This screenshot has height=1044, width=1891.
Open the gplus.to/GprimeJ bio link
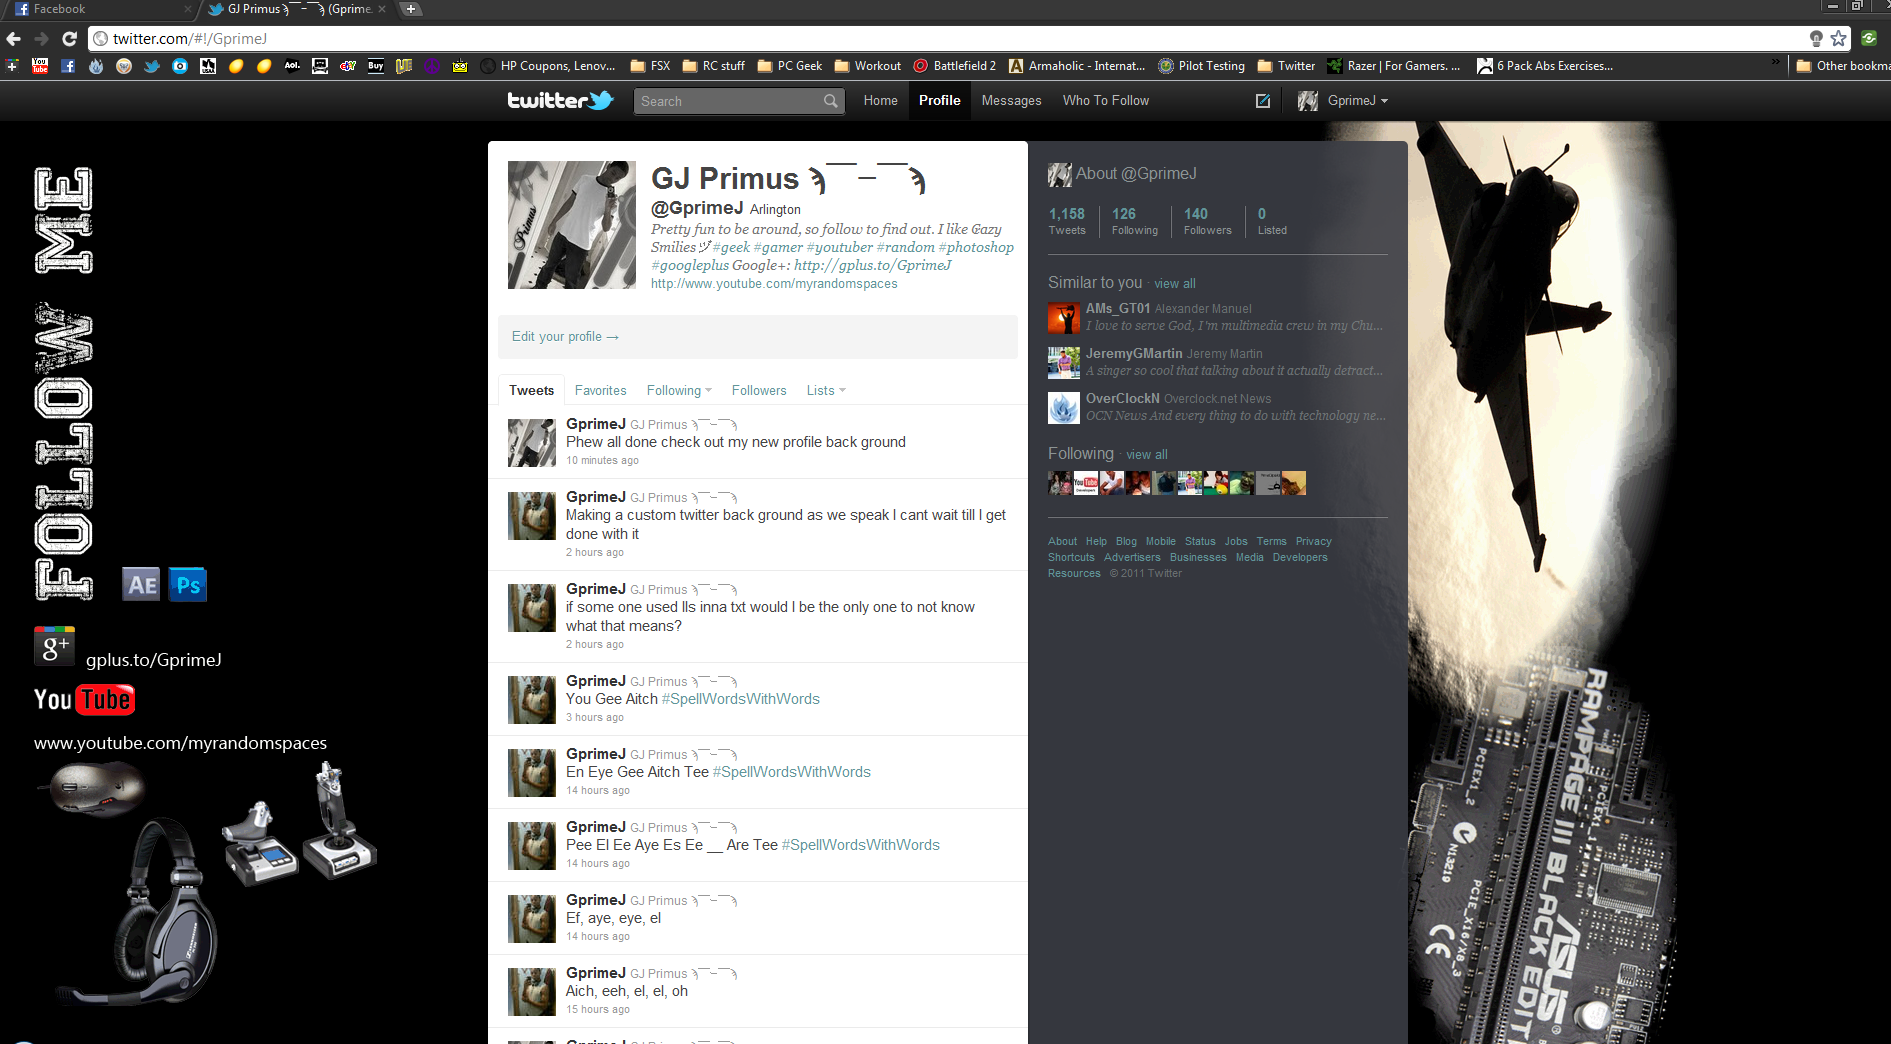[872, 265]
